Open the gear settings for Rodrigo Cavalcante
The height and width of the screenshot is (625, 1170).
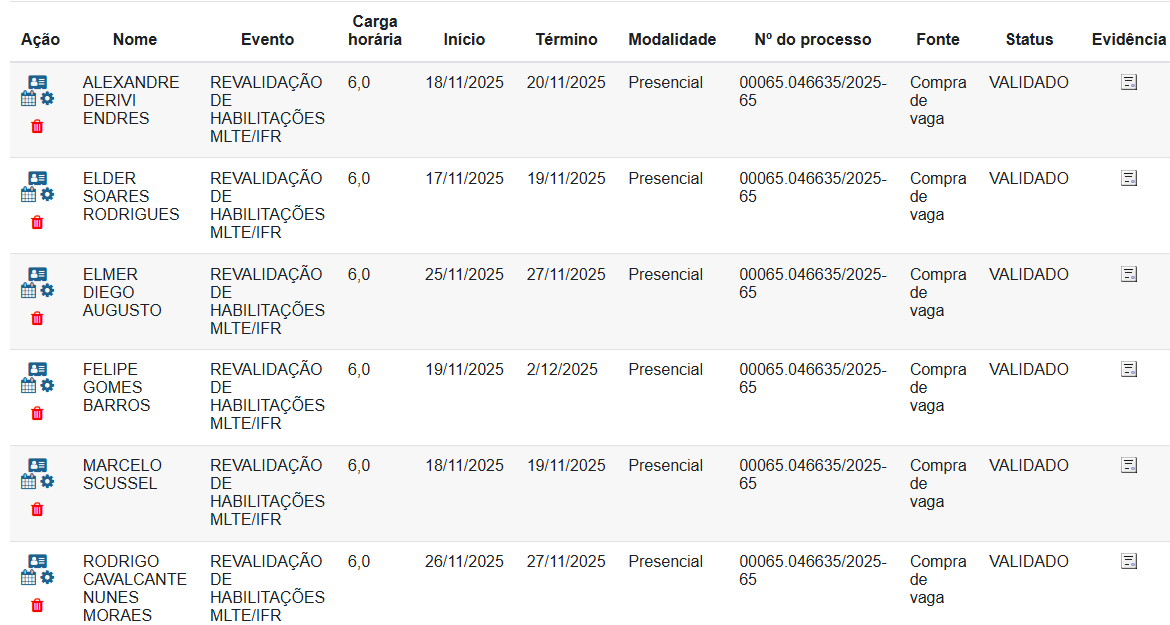point(47,578)
